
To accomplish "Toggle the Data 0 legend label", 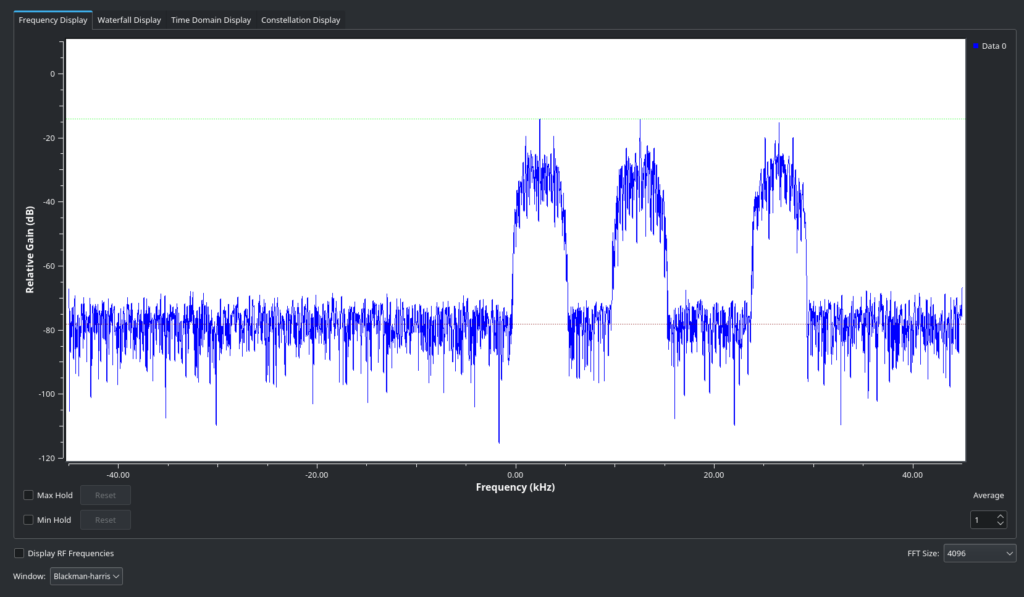I will [994, 46].
